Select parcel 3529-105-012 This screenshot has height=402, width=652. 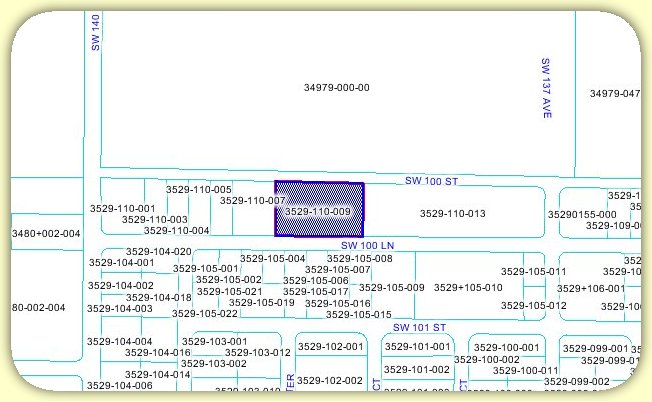pos(533,305)
